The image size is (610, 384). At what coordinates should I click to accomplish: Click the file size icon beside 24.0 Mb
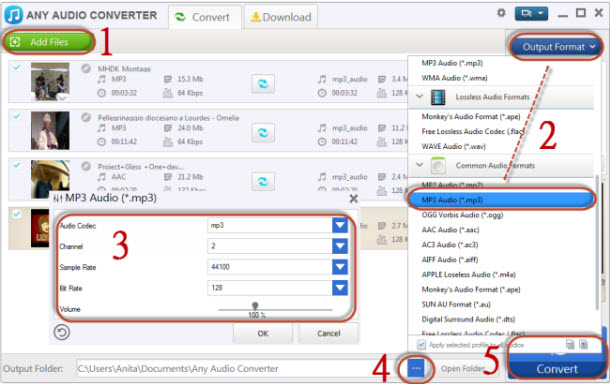[168, 128]
